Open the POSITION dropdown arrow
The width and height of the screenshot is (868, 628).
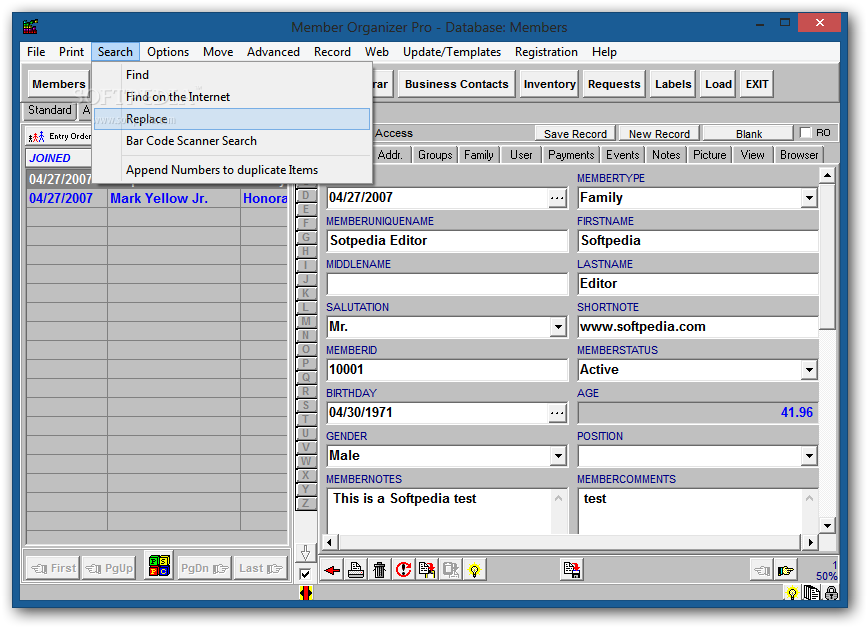809,456
